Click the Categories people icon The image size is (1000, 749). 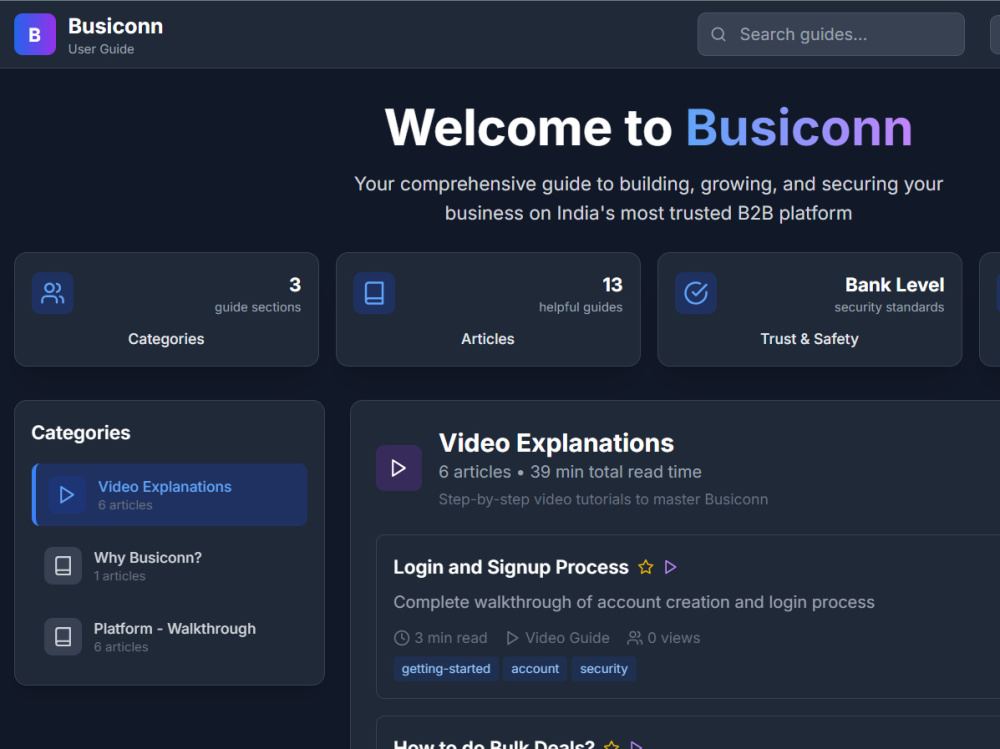(52, 293)
